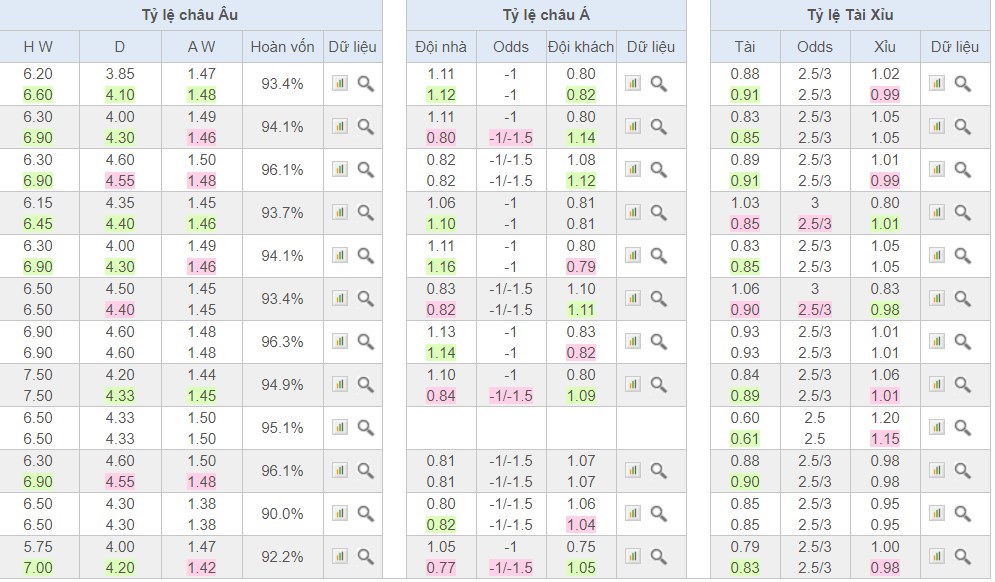Click the 'Tỷ lệ Tài Xỉu' section title
The height and width of the screenshot is (582, 995).
(x=850, y=15)
